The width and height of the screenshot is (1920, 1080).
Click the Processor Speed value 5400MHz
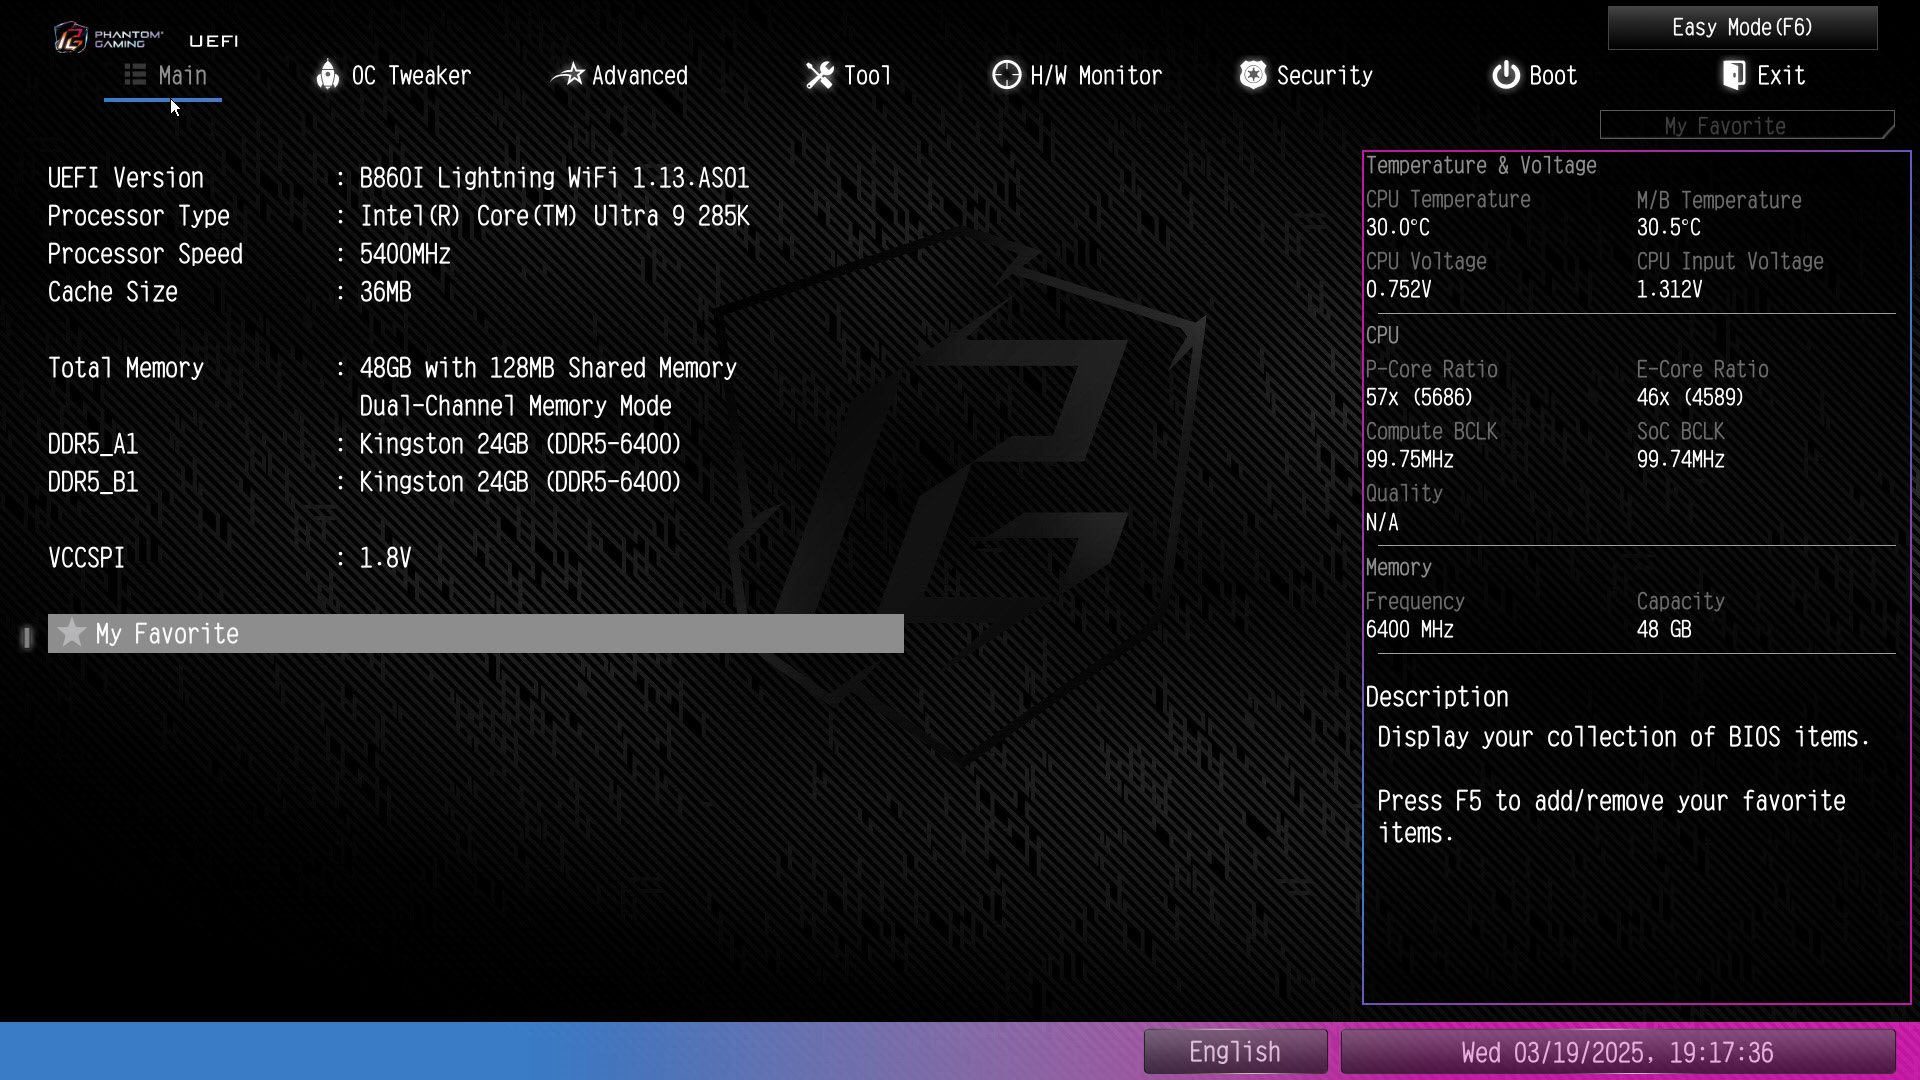pyautogui.click(x=405, y=255)
